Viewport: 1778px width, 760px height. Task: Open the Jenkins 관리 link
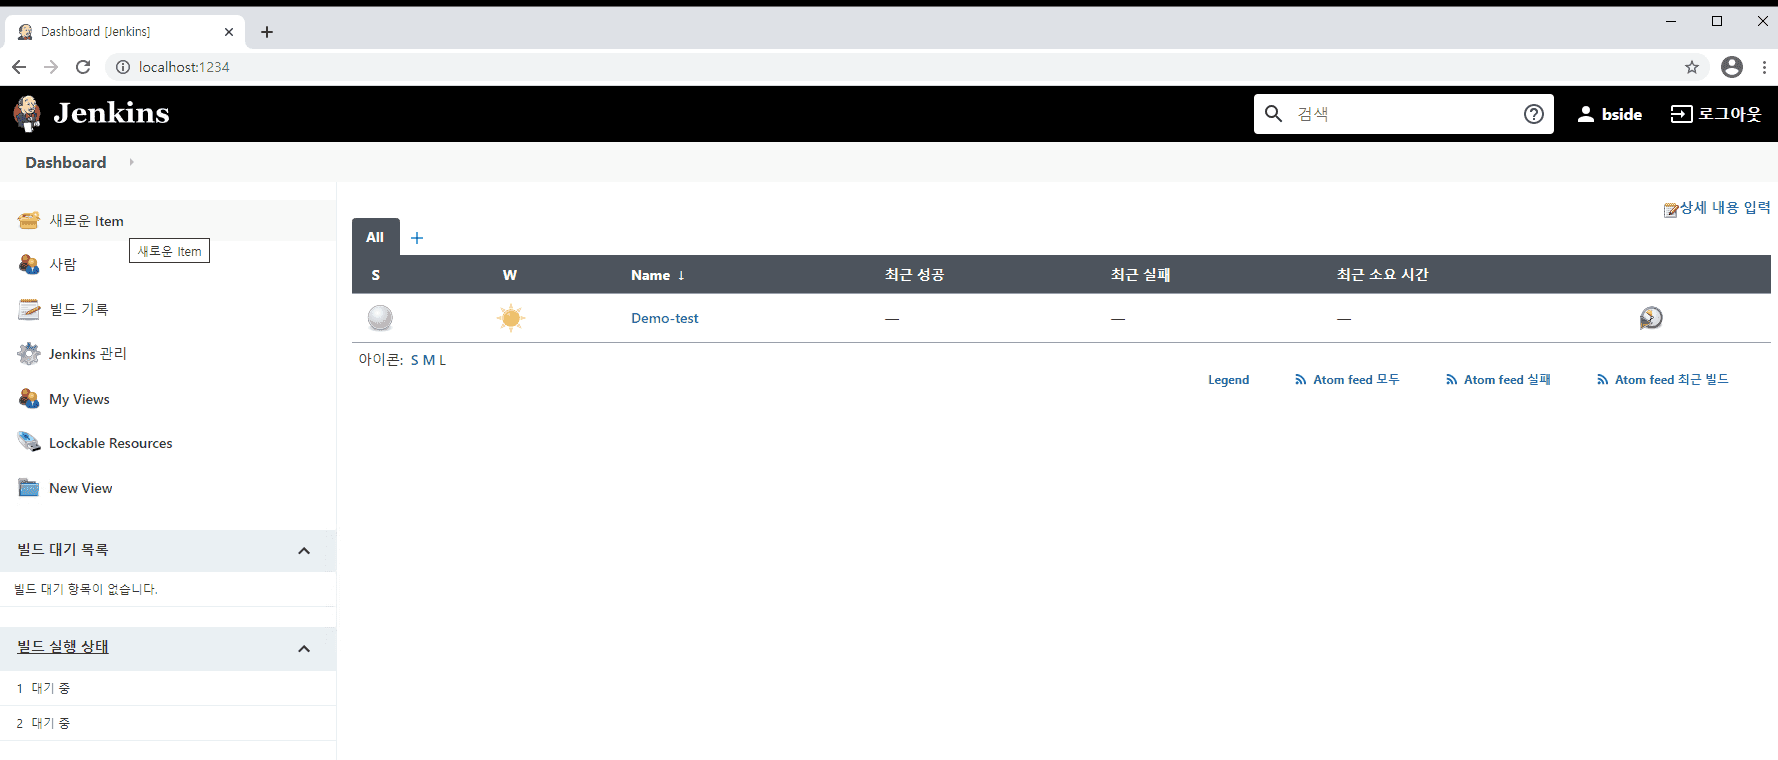click(88, 354)
